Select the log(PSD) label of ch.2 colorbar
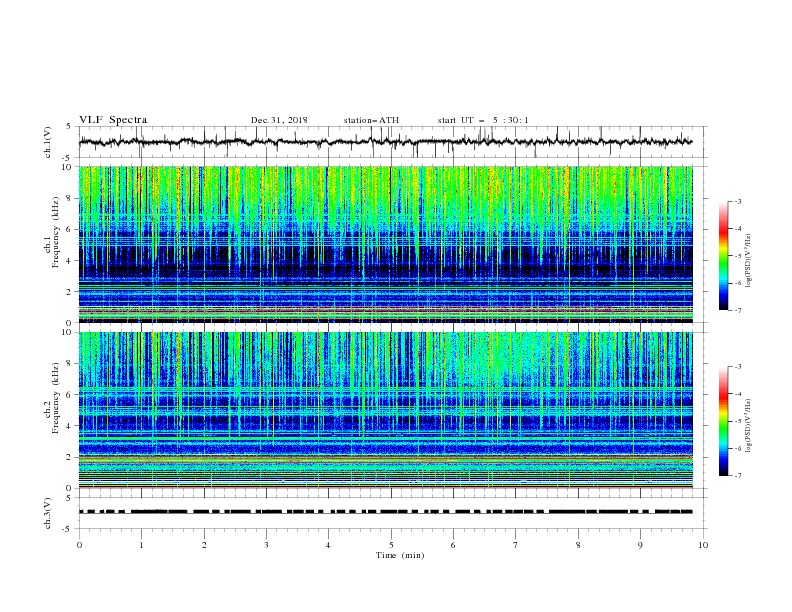The image size is (792, 612). 748,425
